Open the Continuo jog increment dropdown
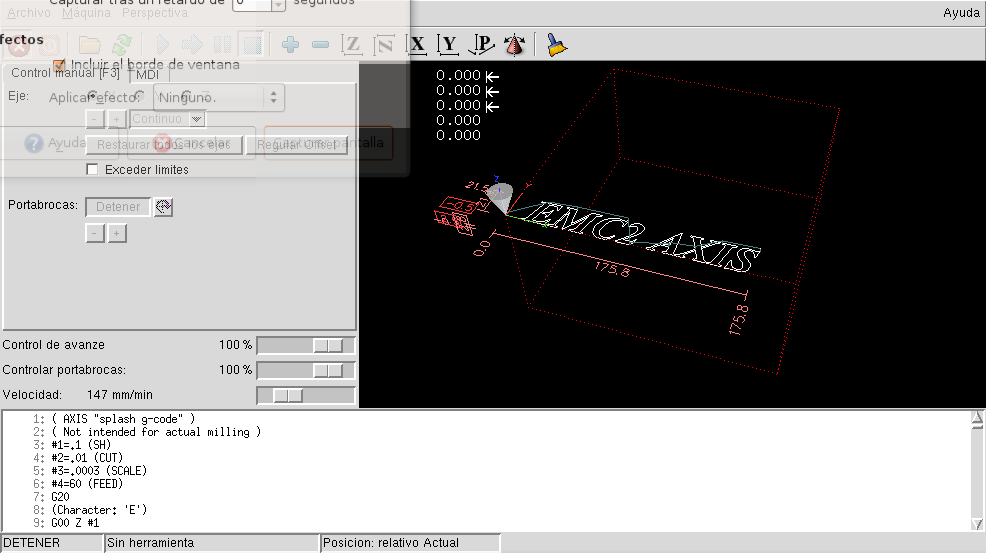This screenshot has height=553, width=986. [x=167, y=119]
